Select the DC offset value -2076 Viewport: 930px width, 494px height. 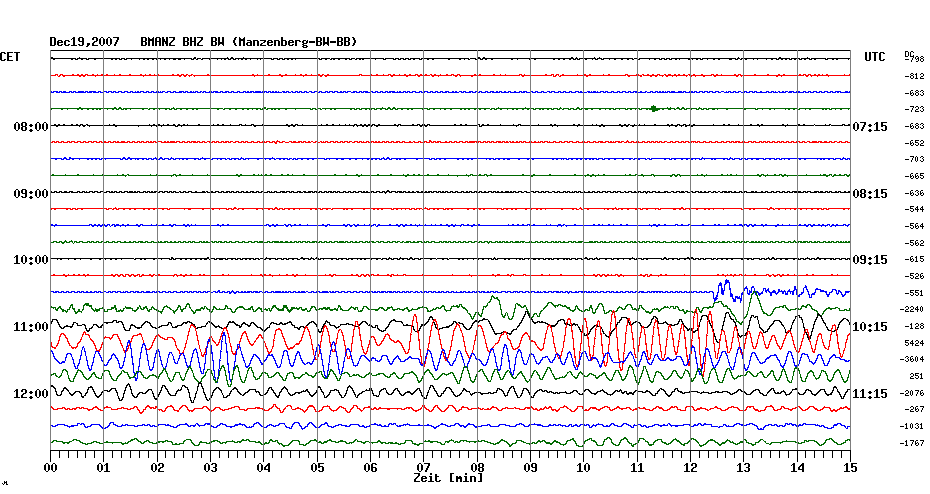912,394
